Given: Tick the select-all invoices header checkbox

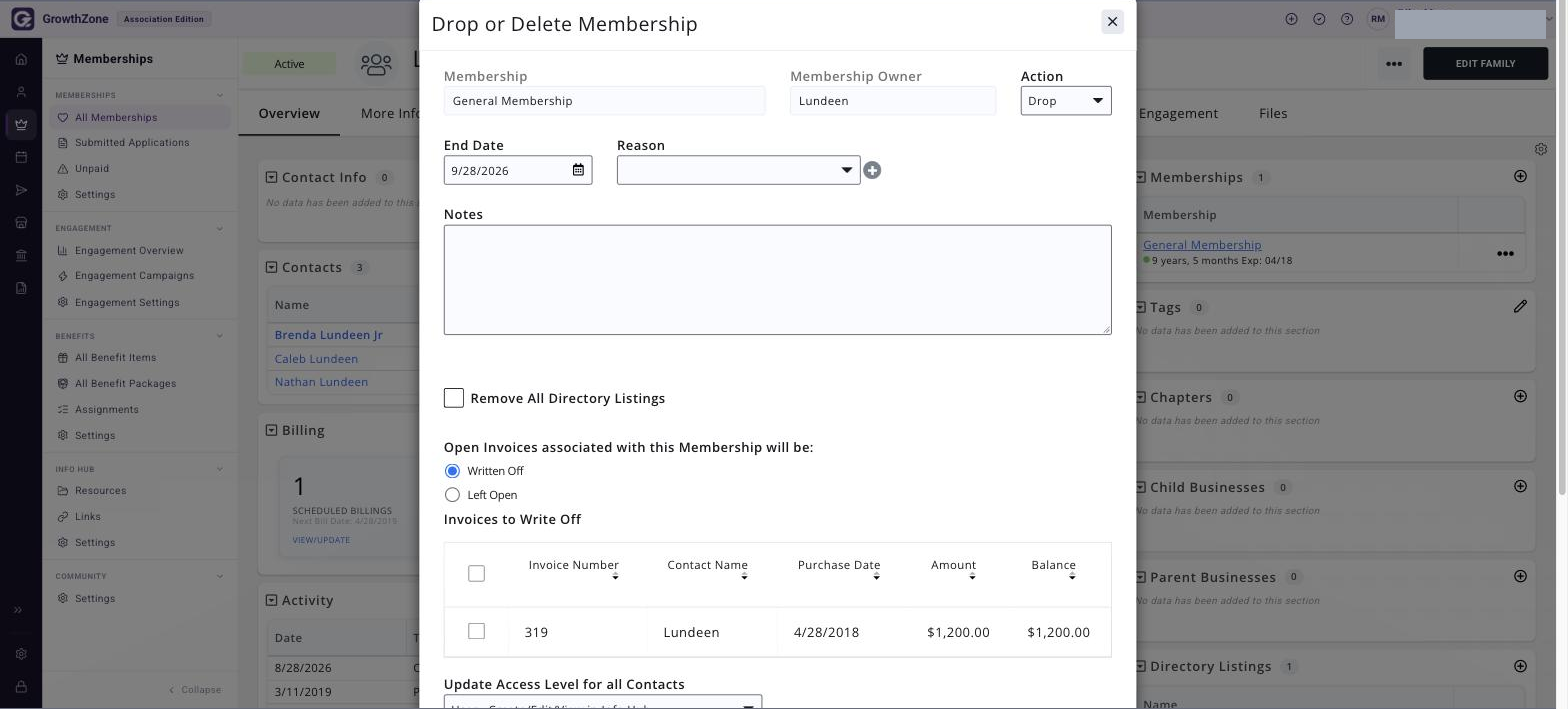Looking at the screenshot, I should [476, 573].
